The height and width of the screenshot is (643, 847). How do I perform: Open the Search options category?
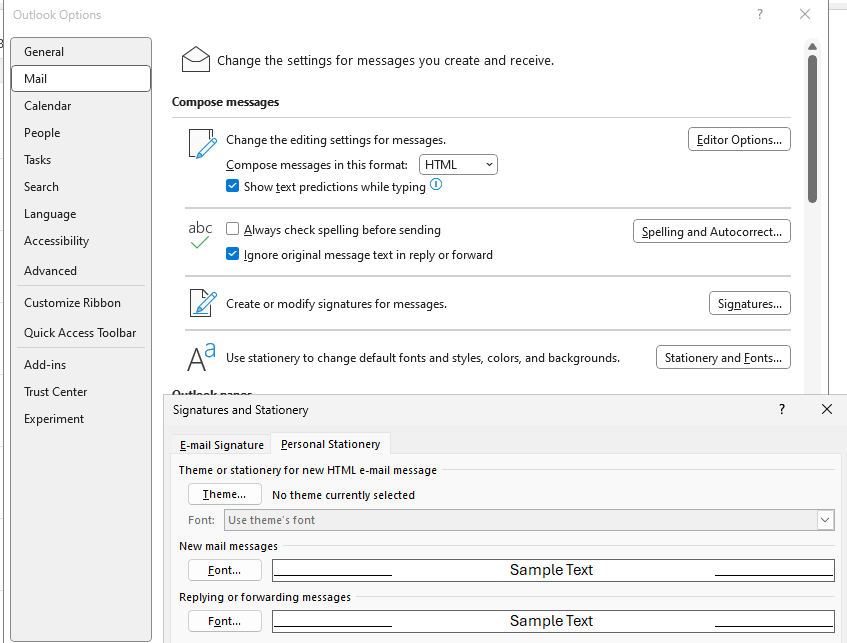(81, 187)
